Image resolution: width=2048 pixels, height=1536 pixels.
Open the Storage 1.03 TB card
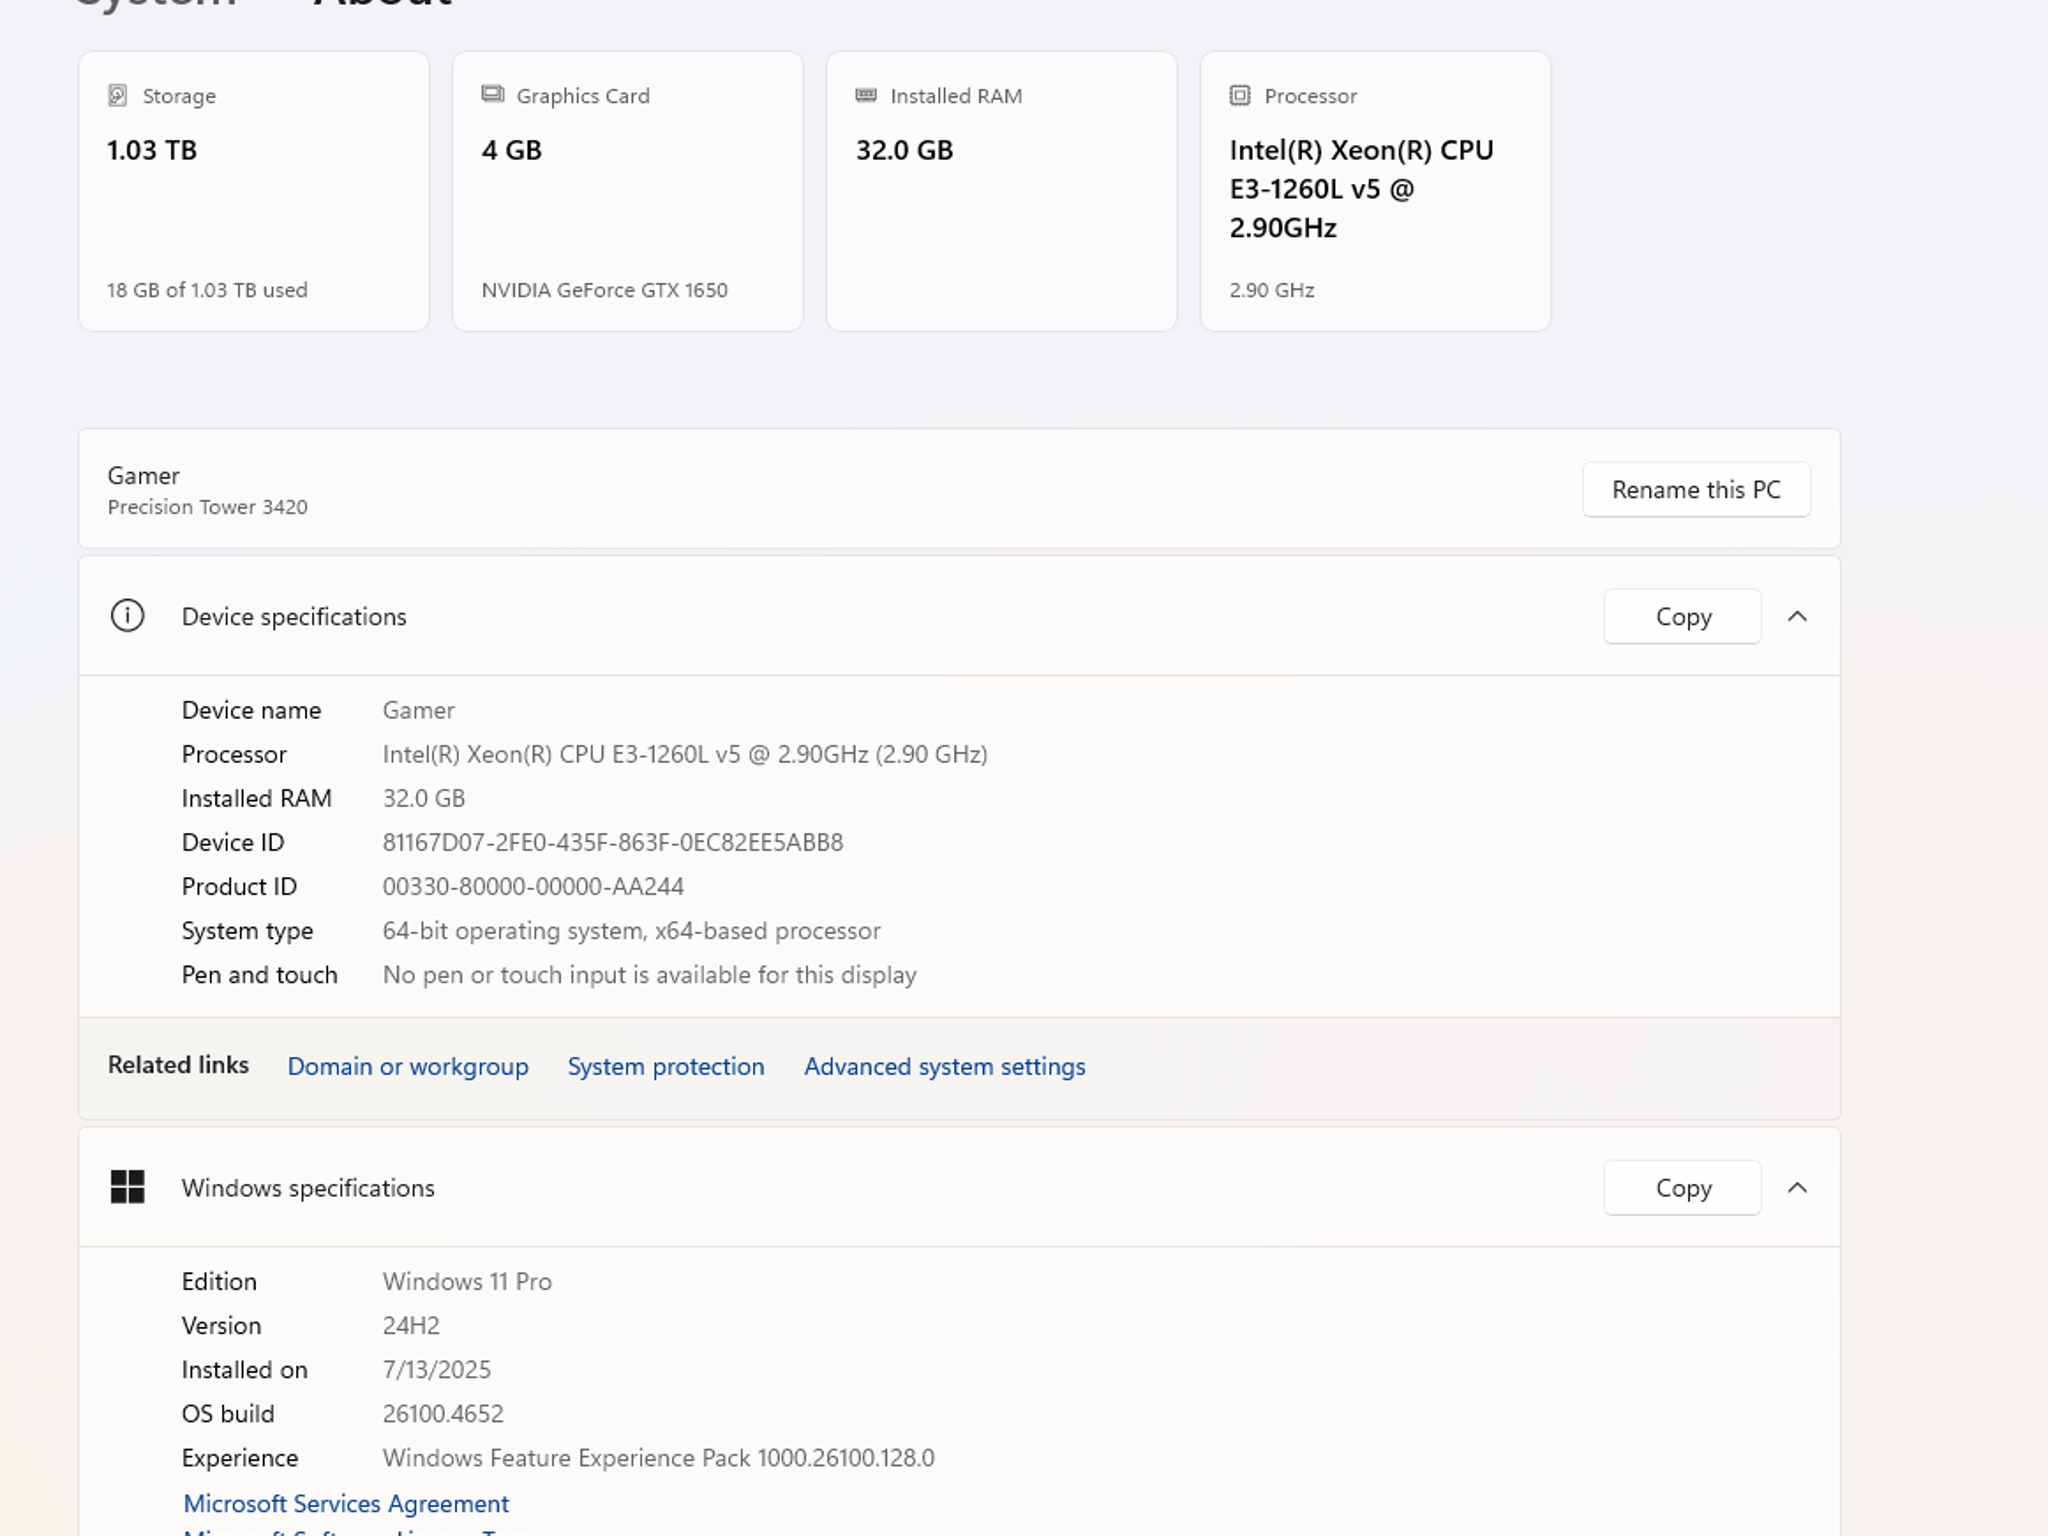[x=254, y=191]
